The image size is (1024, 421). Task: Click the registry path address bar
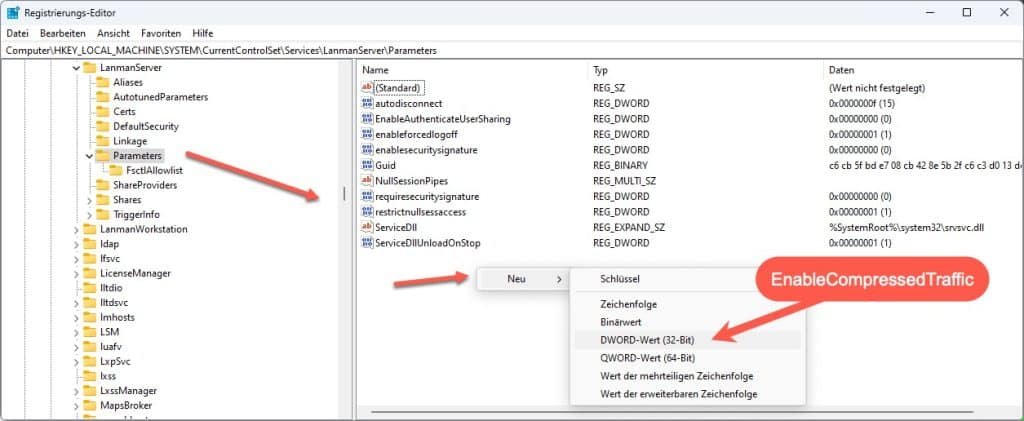click(512, 50)
